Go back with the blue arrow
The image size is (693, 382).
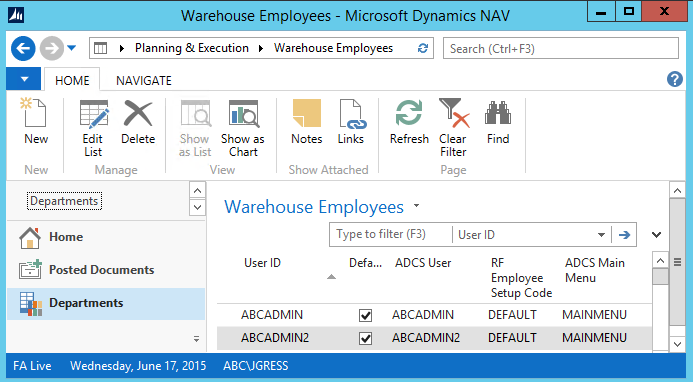[x=23, y=48]
